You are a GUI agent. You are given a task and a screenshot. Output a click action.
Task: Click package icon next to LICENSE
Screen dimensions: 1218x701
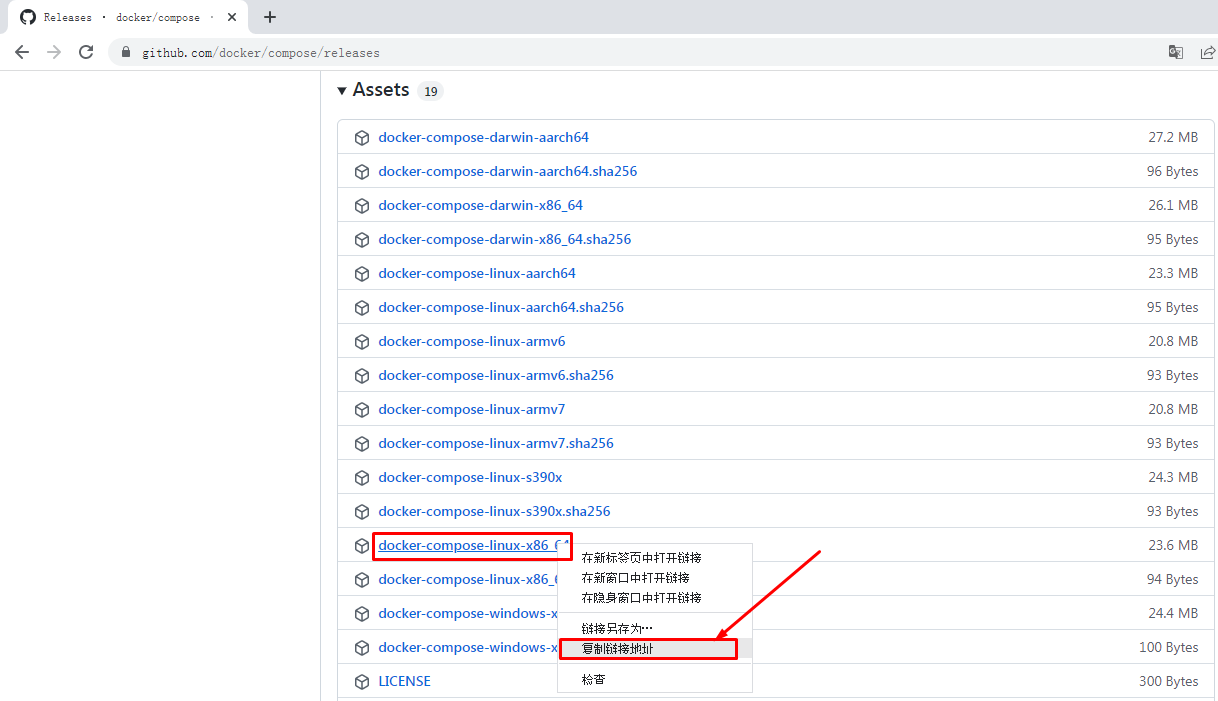point(362,682)
